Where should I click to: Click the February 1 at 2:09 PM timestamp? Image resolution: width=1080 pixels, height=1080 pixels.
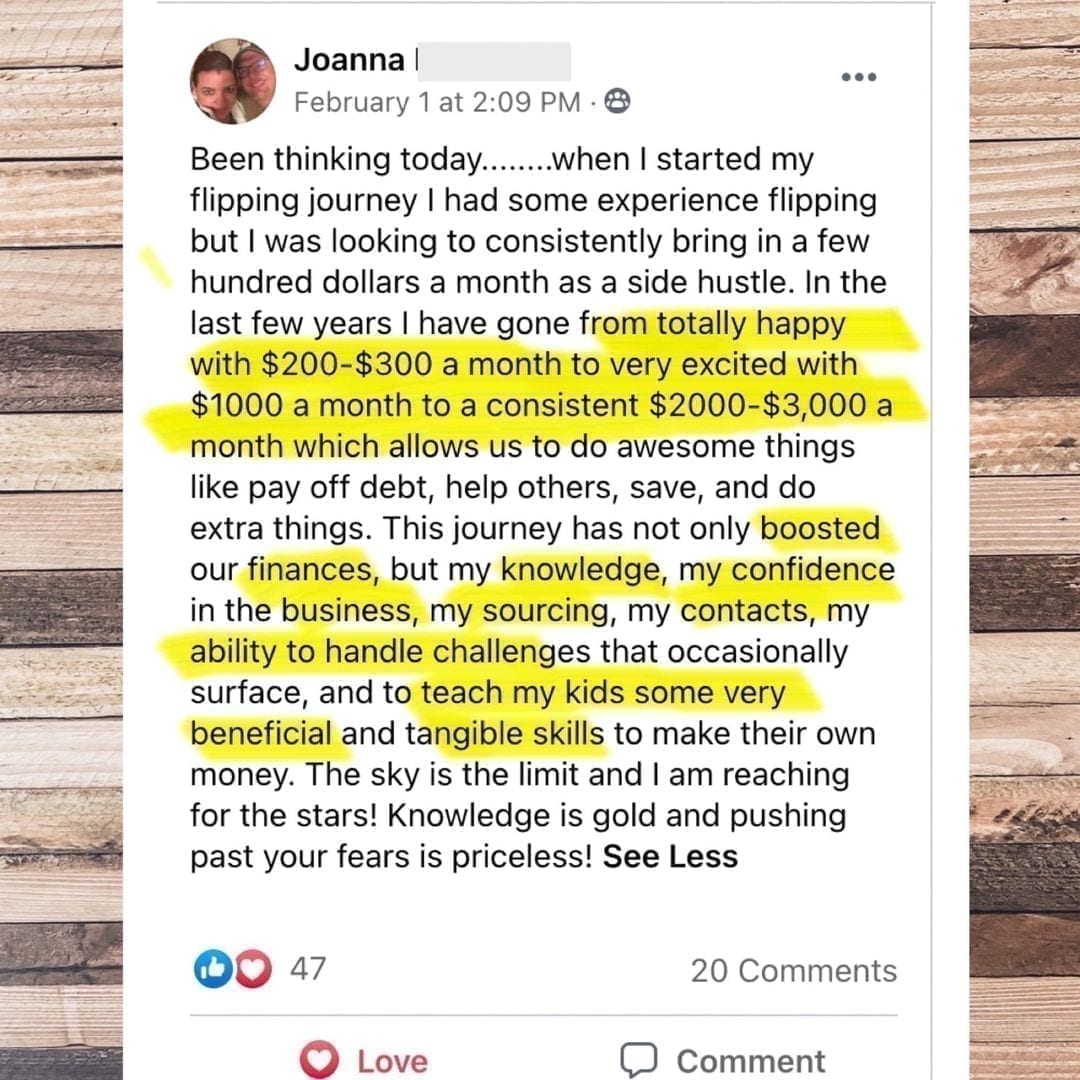click(437, 102)
